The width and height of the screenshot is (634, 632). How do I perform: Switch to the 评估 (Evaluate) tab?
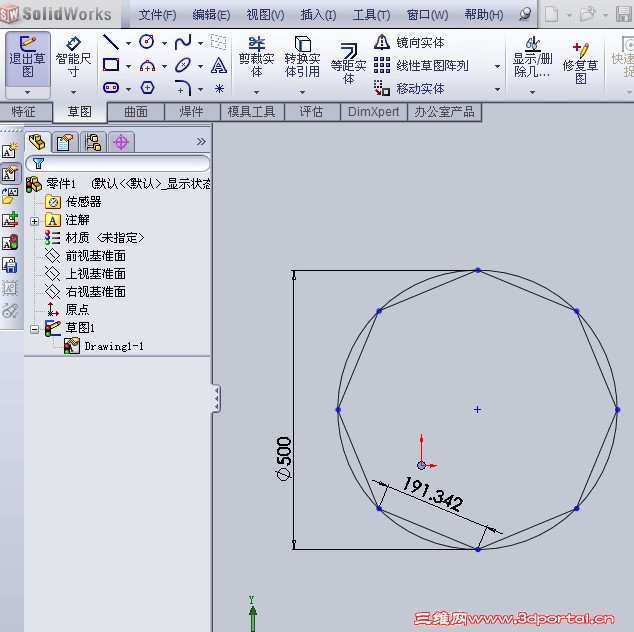click(x=311, y=112)
